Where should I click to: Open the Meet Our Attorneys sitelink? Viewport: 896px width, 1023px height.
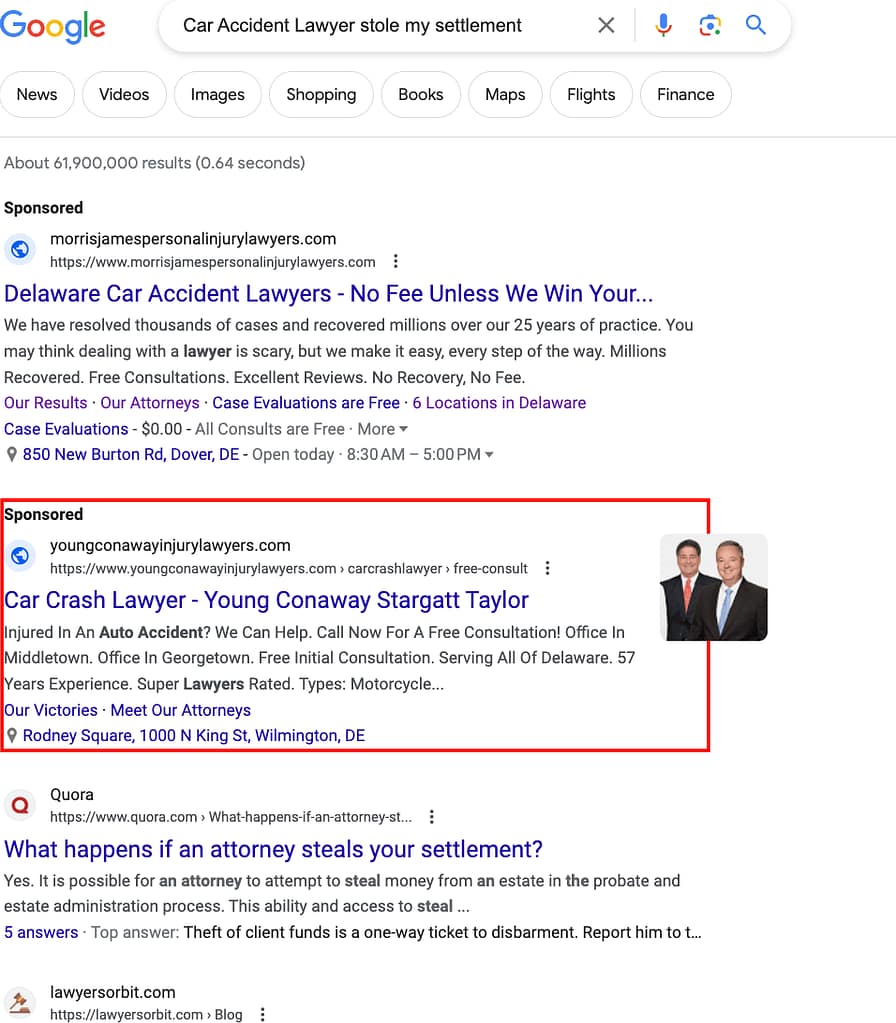(181, 710)
